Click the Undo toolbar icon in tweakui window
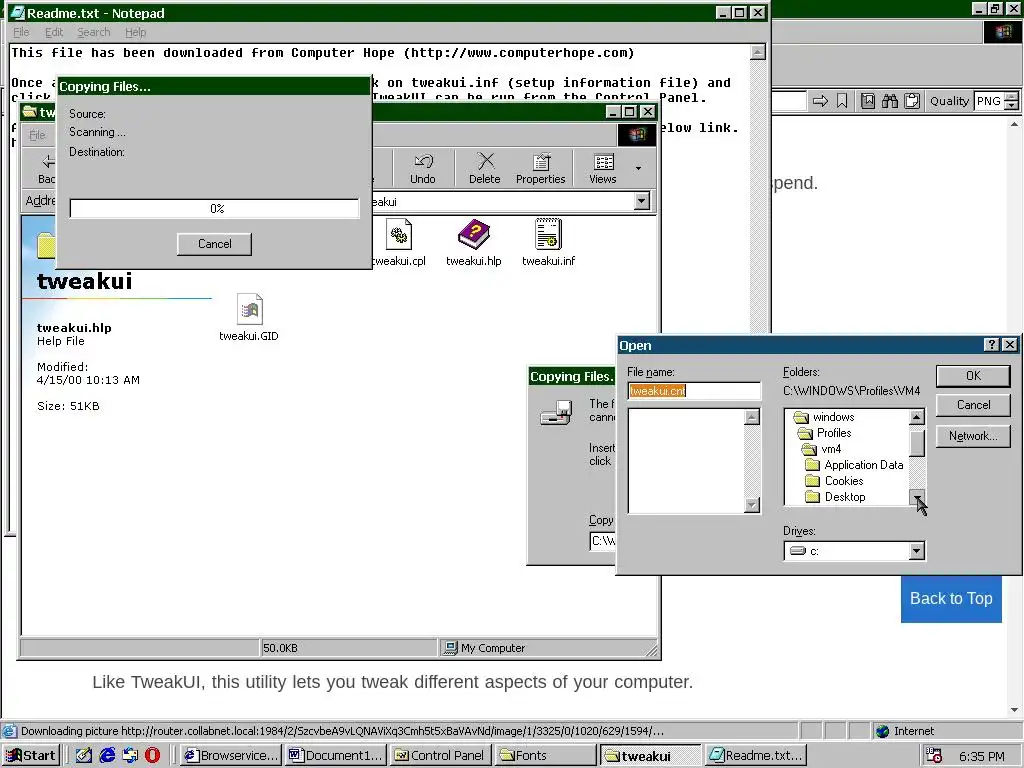Screen dimensions: 1024x768 423,168
